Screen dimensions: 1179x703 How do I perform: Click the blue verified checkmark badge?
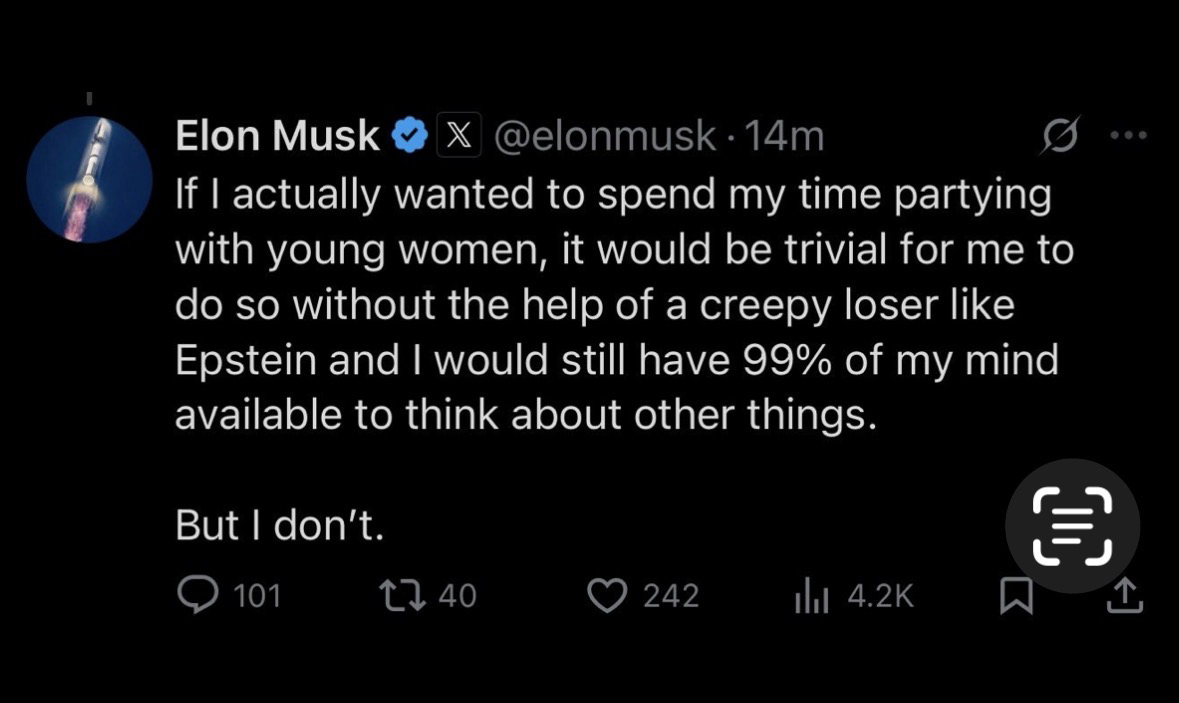pos(410,135)
